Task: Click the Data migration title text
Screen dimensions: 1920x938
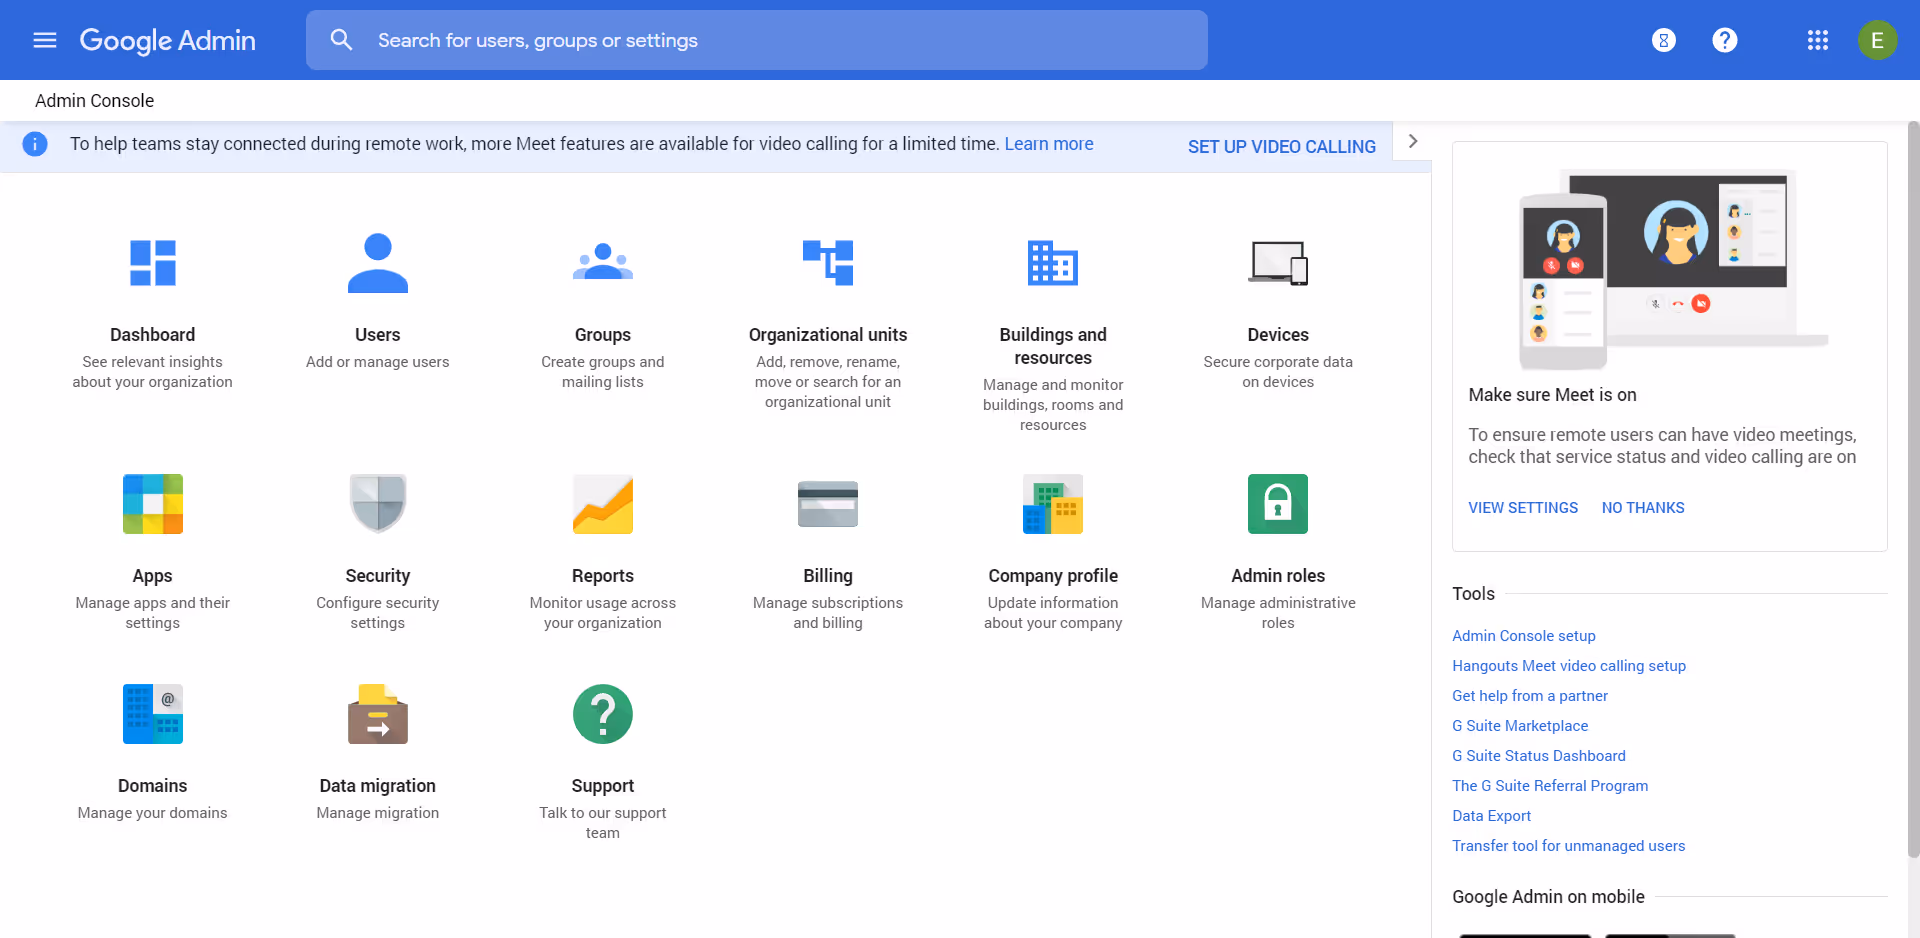Action: [378, 786]
